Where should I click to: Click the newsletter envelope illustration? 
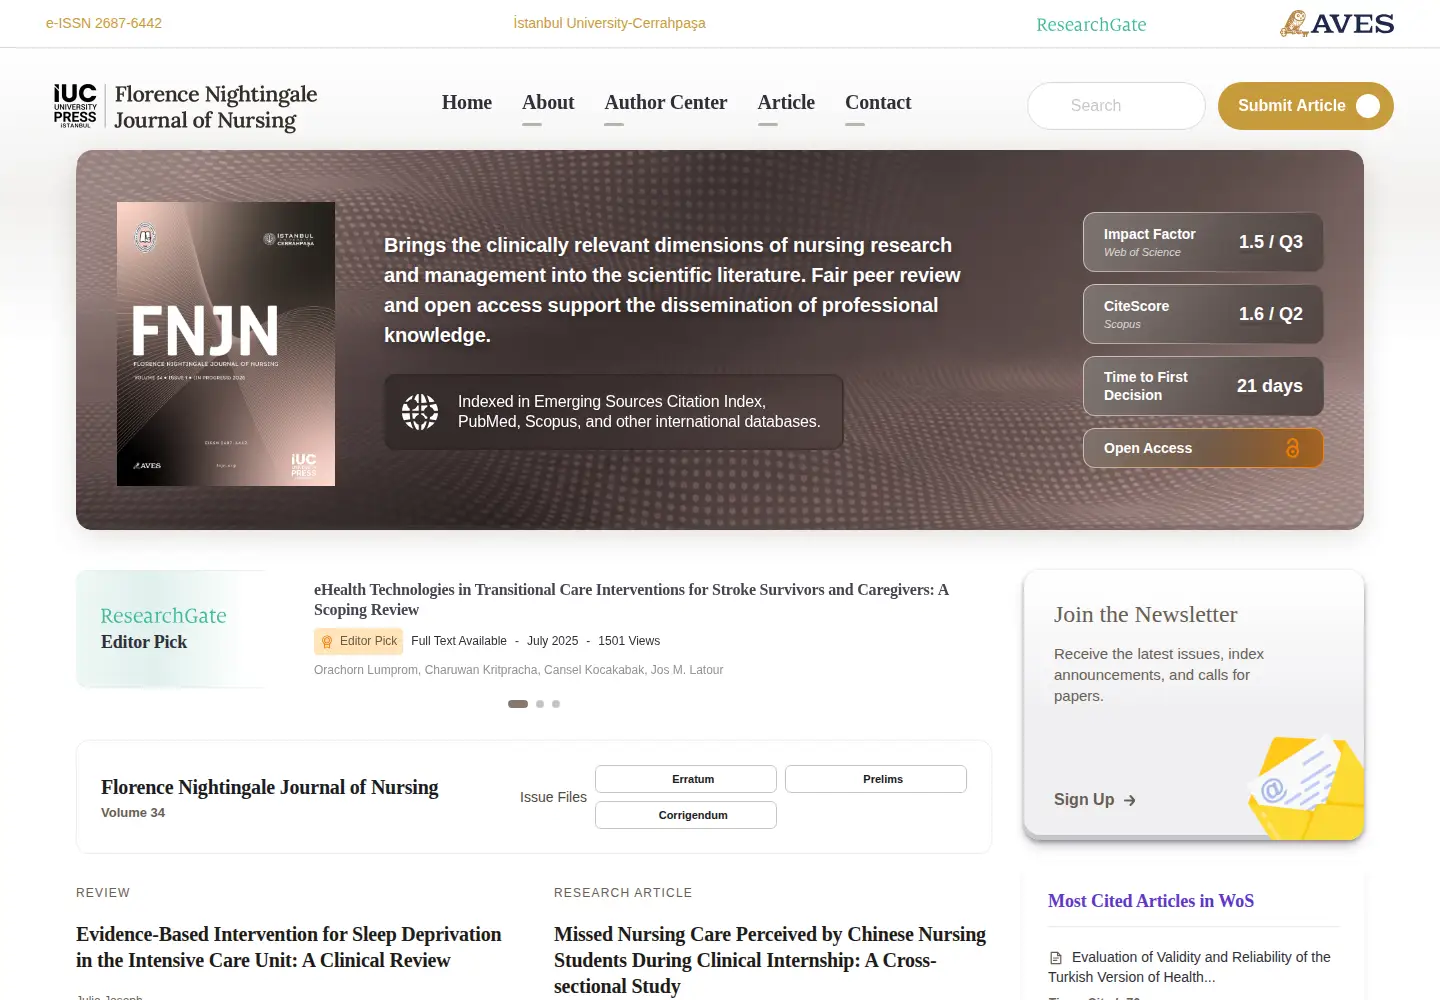point(1306,787)
